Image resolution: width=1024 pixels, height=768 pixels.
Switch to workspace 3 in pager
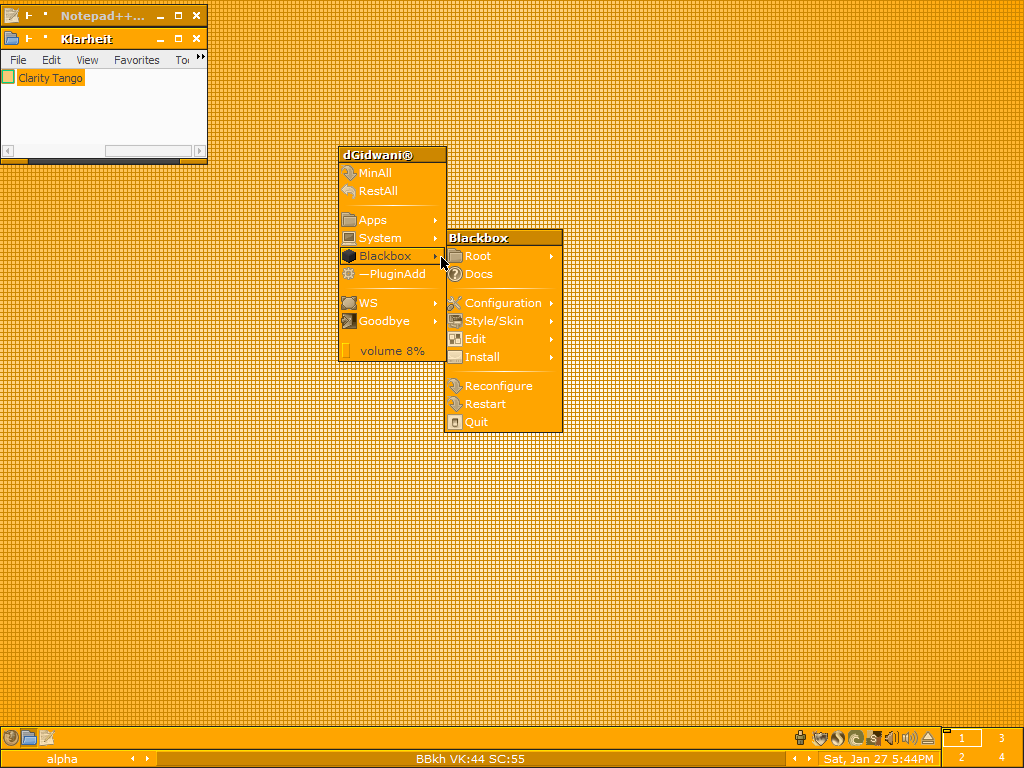click(x=1002, y=739)
